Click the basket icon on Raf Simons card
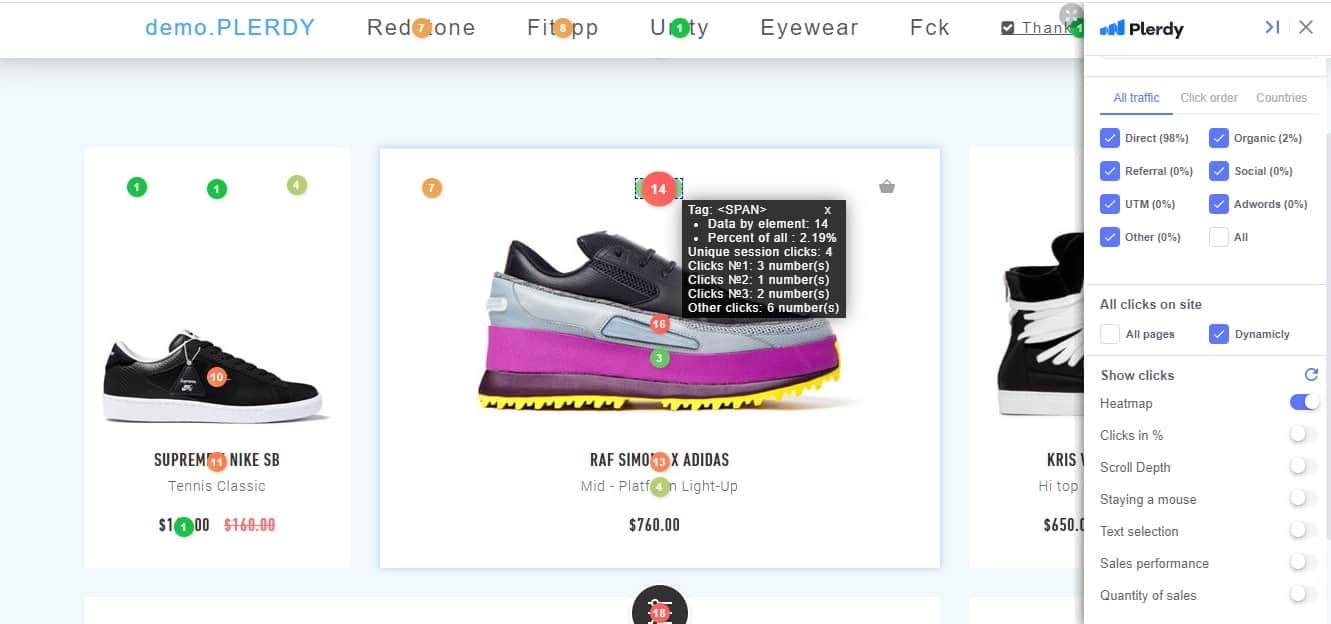The image size is (1331, 624). click(x=887, y=186)
